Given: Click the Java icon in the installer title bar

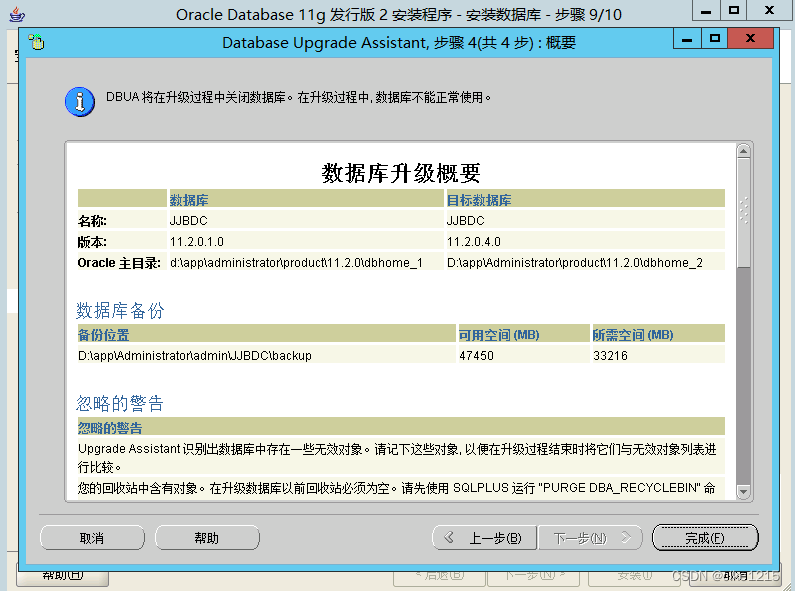Looking at the screenshot, I should (17, 14).
